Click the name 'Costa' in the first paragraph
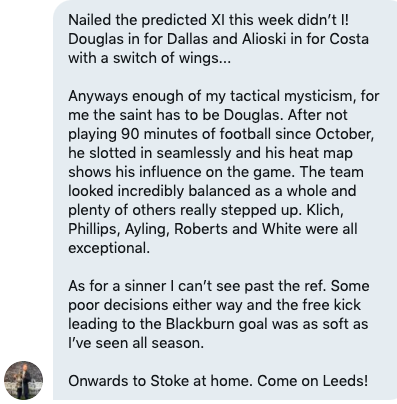Image resolution: width=397 pixels, height=404 pixels. (349, 39)
